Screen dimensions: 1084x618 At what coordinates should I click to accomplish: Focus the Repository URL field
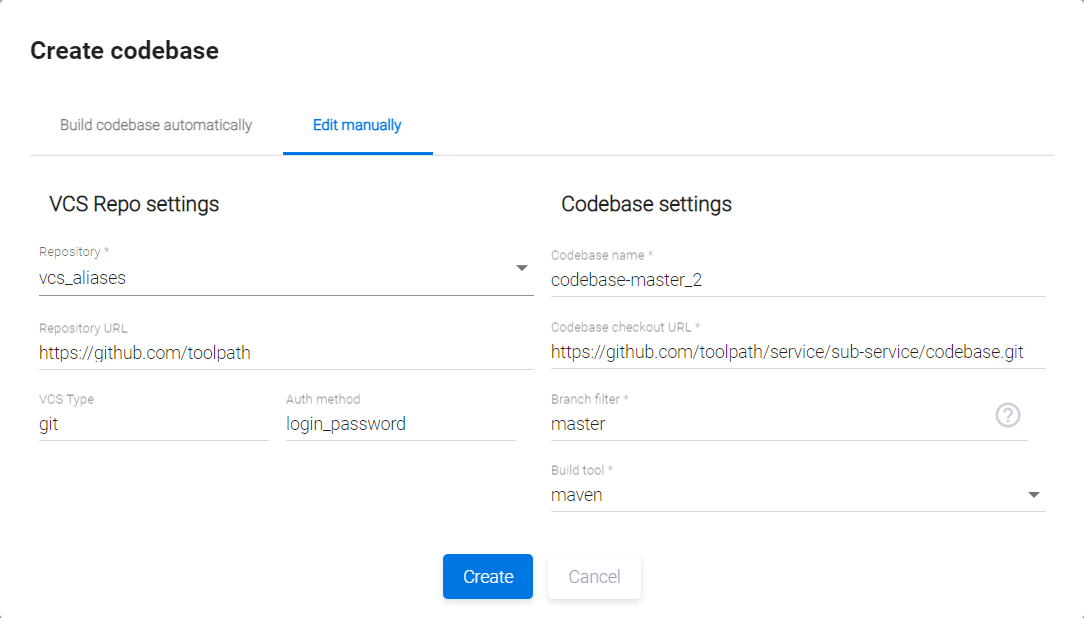click(286, 352)
